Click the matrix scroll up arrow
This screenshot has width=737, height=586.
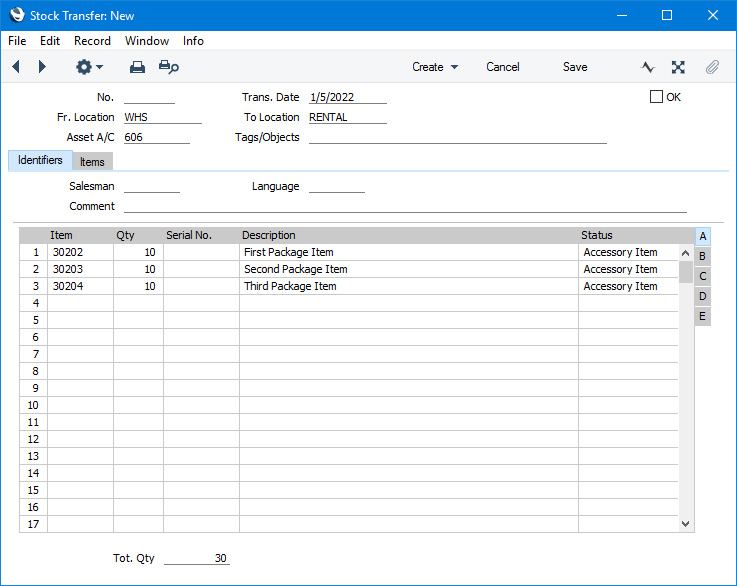pos(685,253)
